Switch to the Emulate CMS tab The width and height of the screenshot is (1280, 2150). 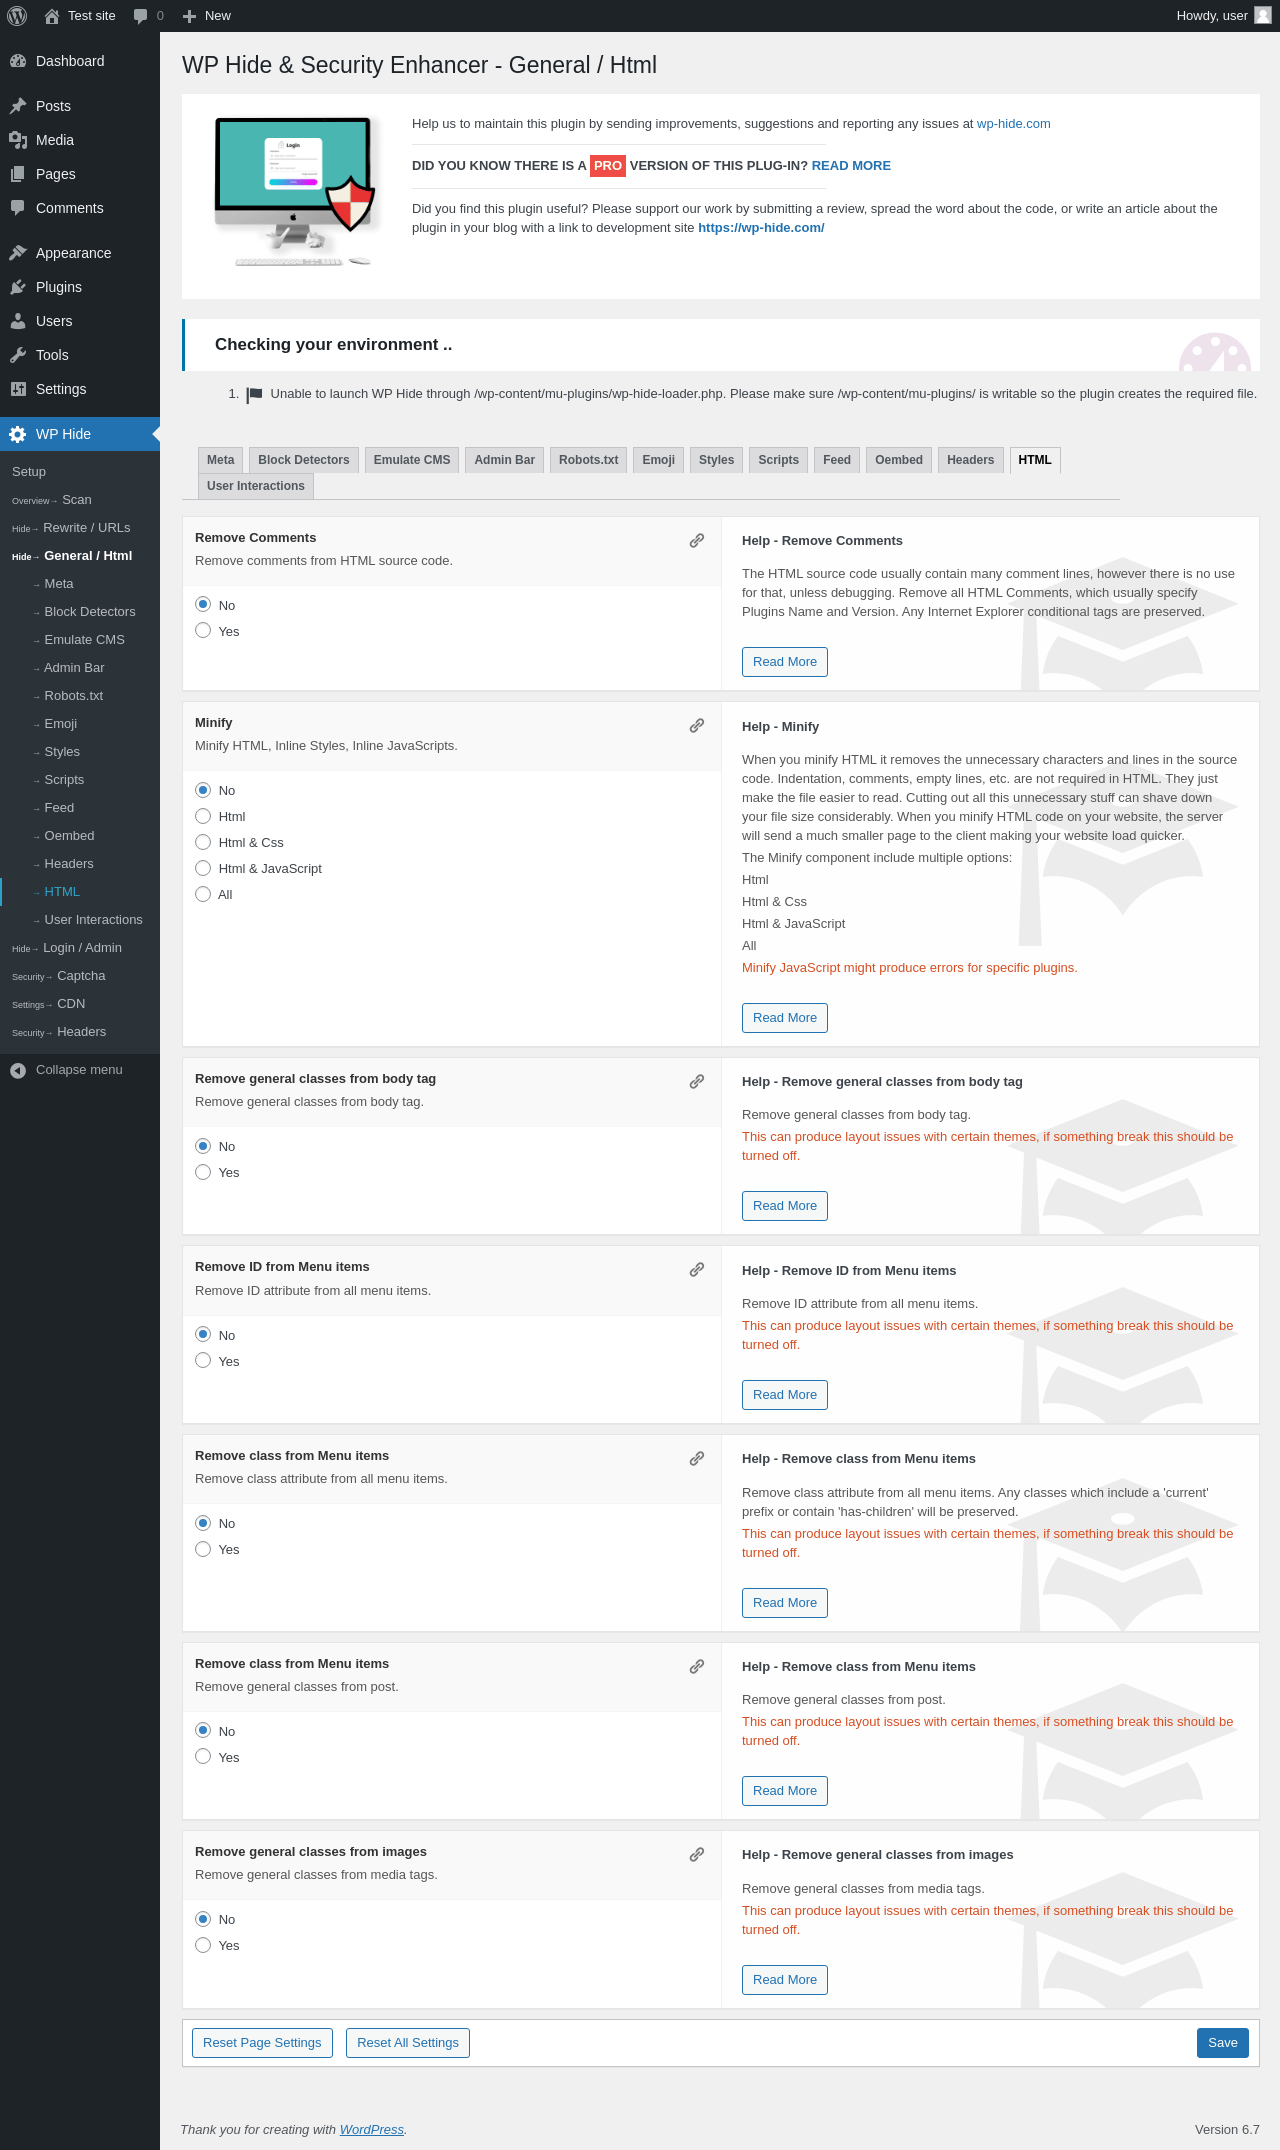[412, 460]
